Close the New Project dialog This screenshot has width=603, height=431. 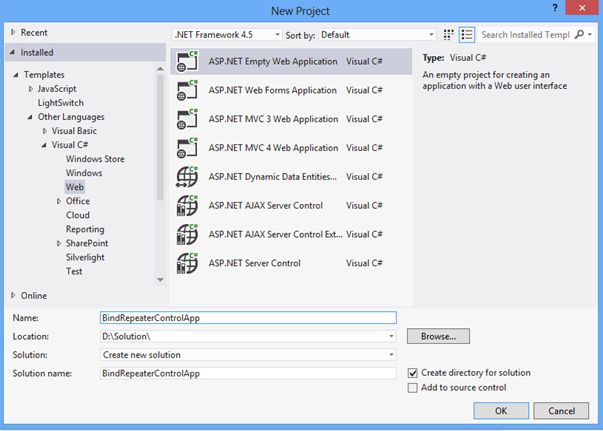click(582, 8)
